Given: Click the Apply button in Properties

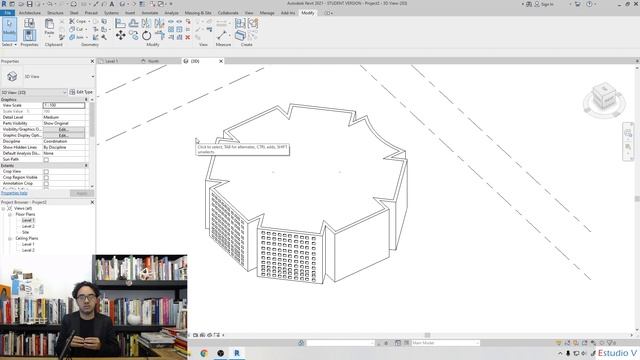Looking at the screenshot, I should click(x=82, y=193).
